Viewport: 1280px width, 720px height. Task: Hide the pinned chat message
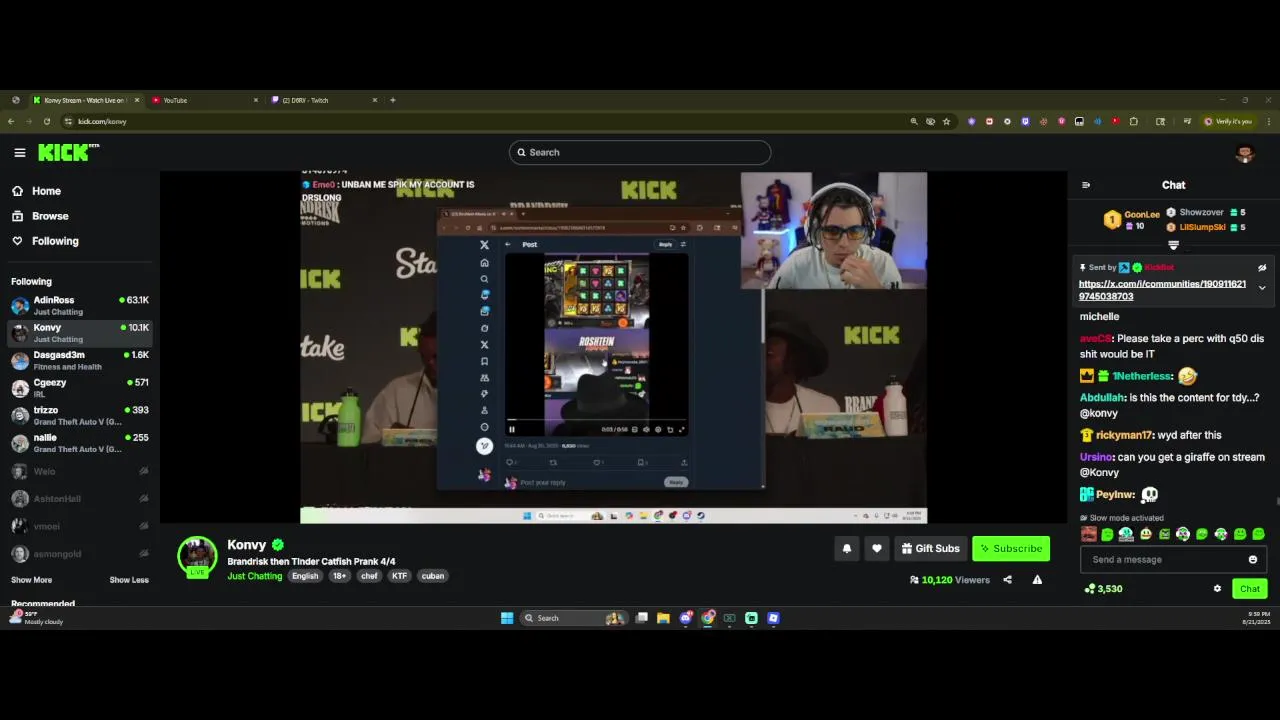pyautogui.click(x=1262, y=268)
